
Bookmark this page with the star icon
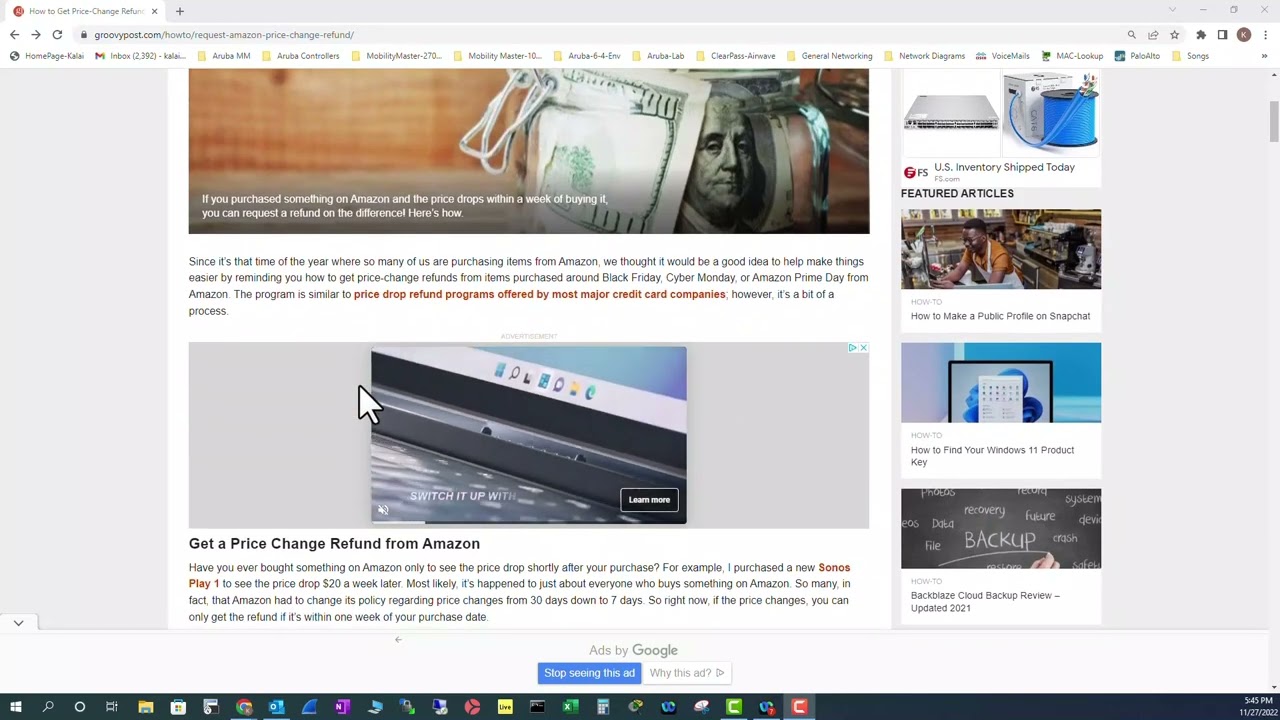tap(1175, 35)
